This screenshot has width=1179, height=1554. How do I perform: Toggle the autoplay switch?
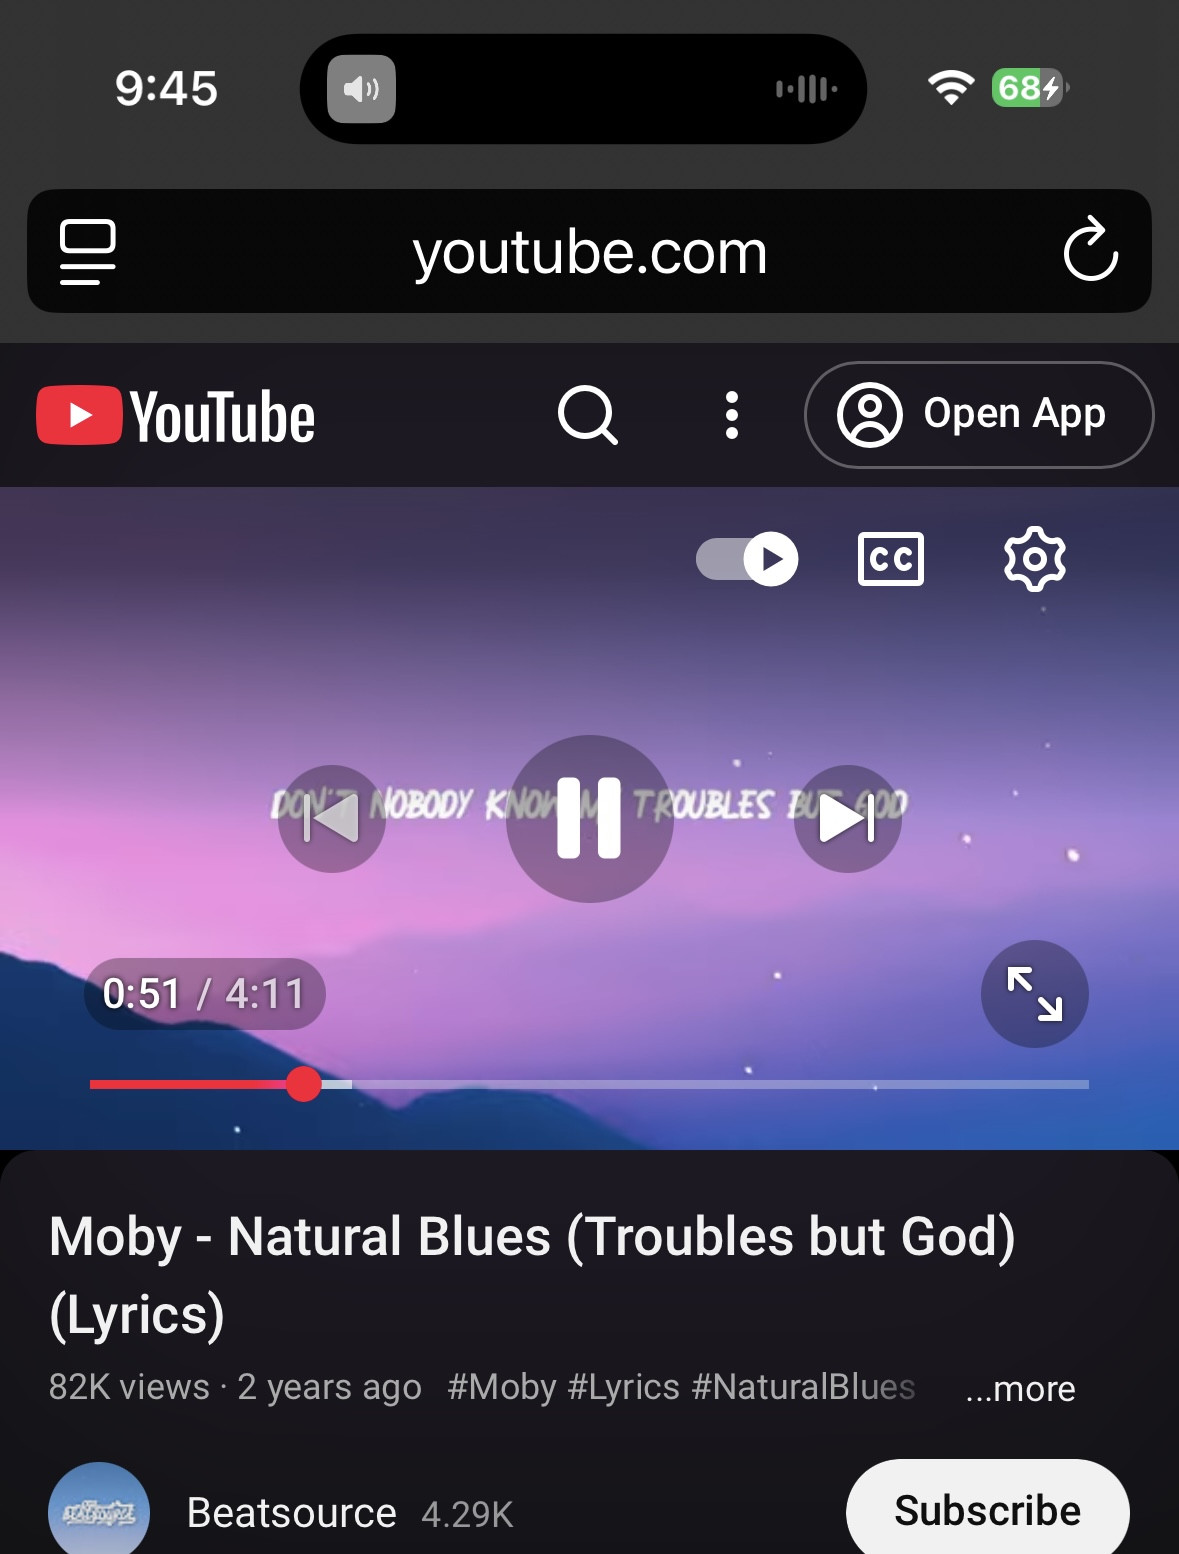[747, 559]
